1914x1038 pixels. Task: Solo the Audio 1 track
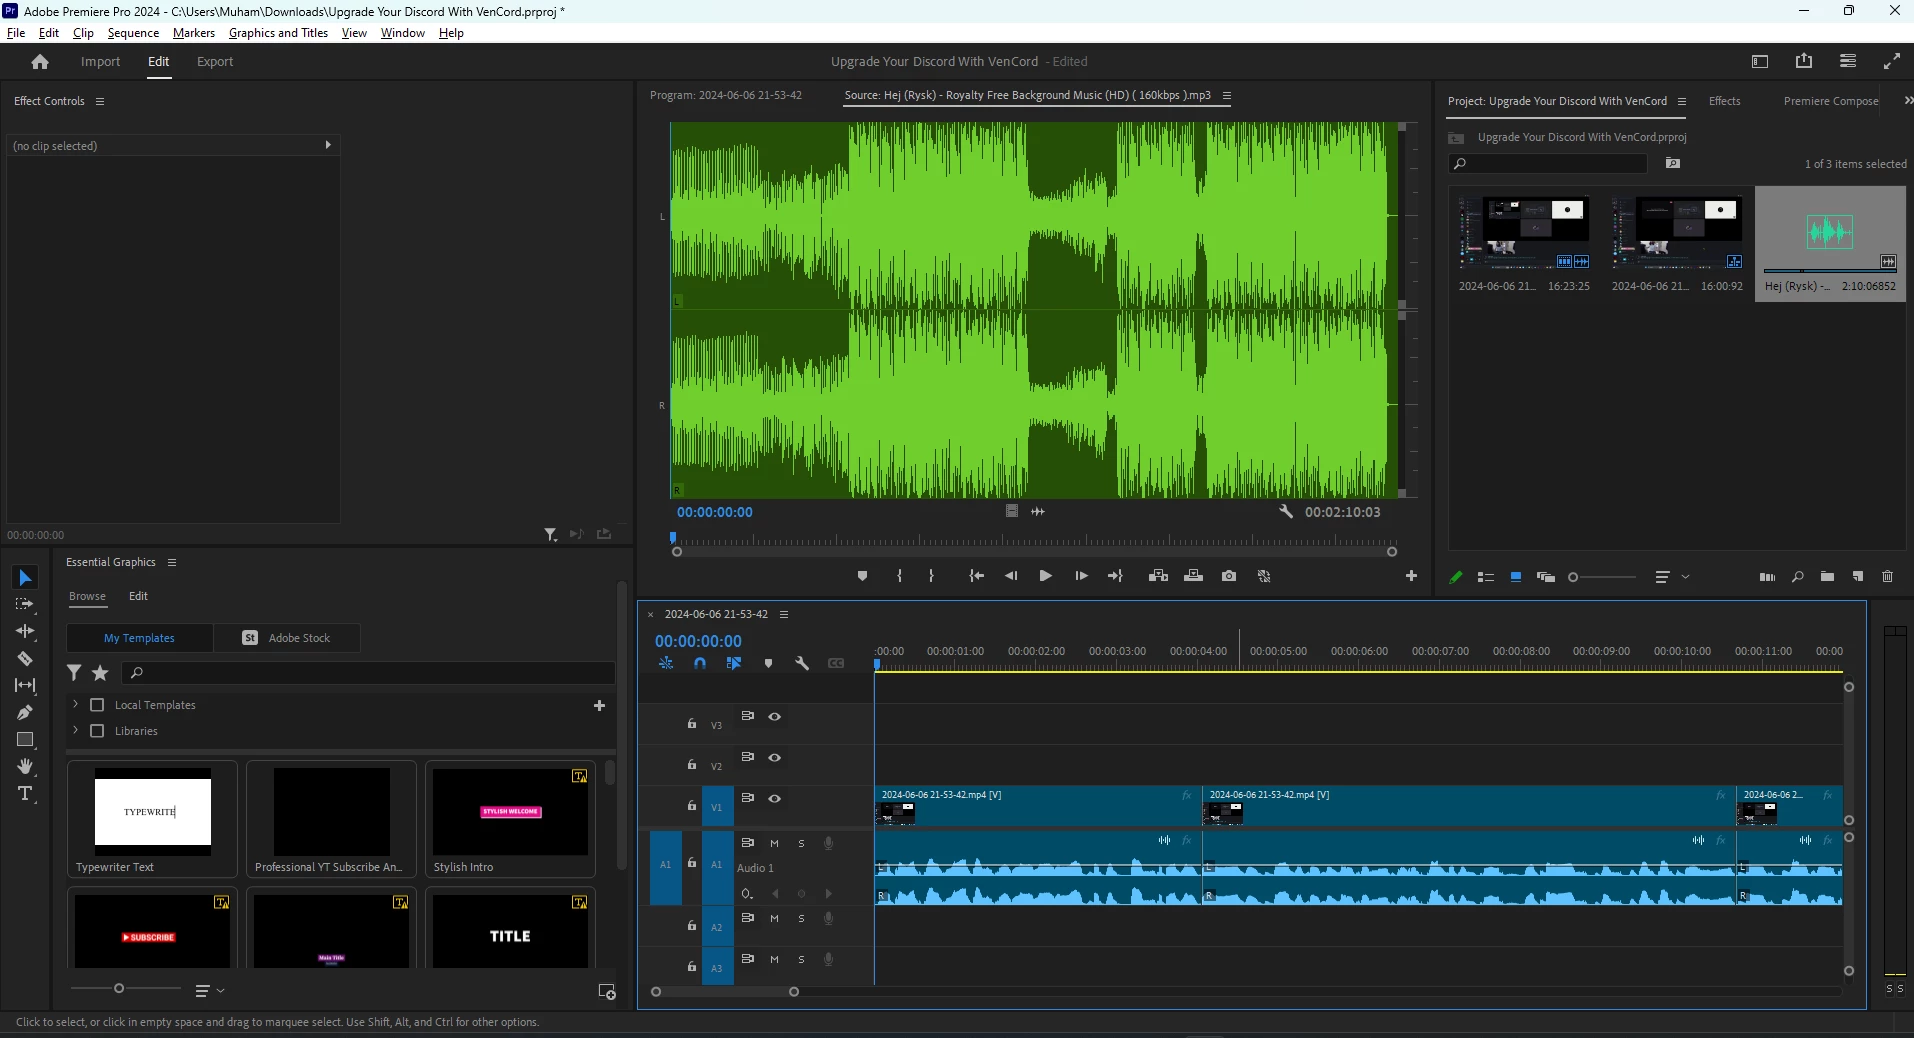pyautogui.click(x=801, y=844)
